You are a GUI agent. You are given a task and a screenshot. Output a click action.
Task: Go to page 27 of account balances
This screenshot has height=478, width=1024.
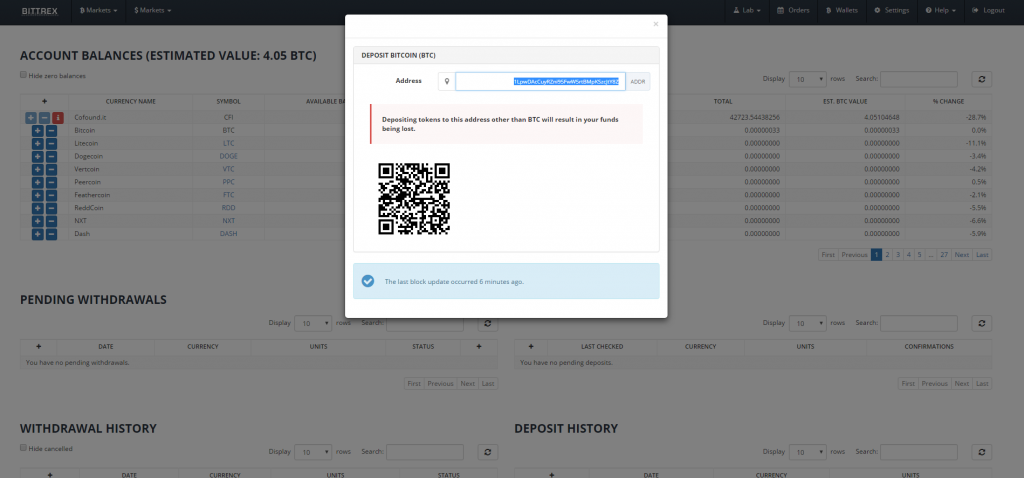[944, 255]
